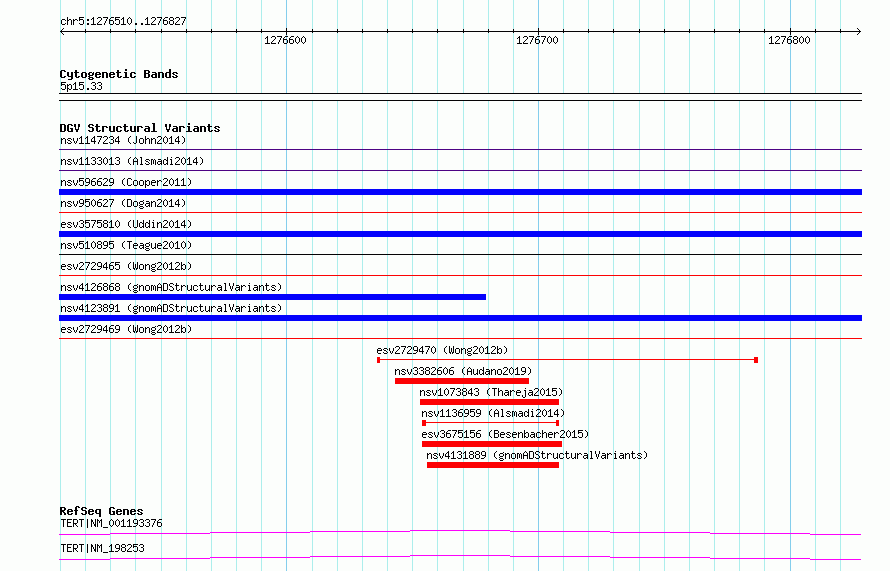
Task: Click the chr5:1276510..1276827 coordinate label
Action: coord(123,21)
